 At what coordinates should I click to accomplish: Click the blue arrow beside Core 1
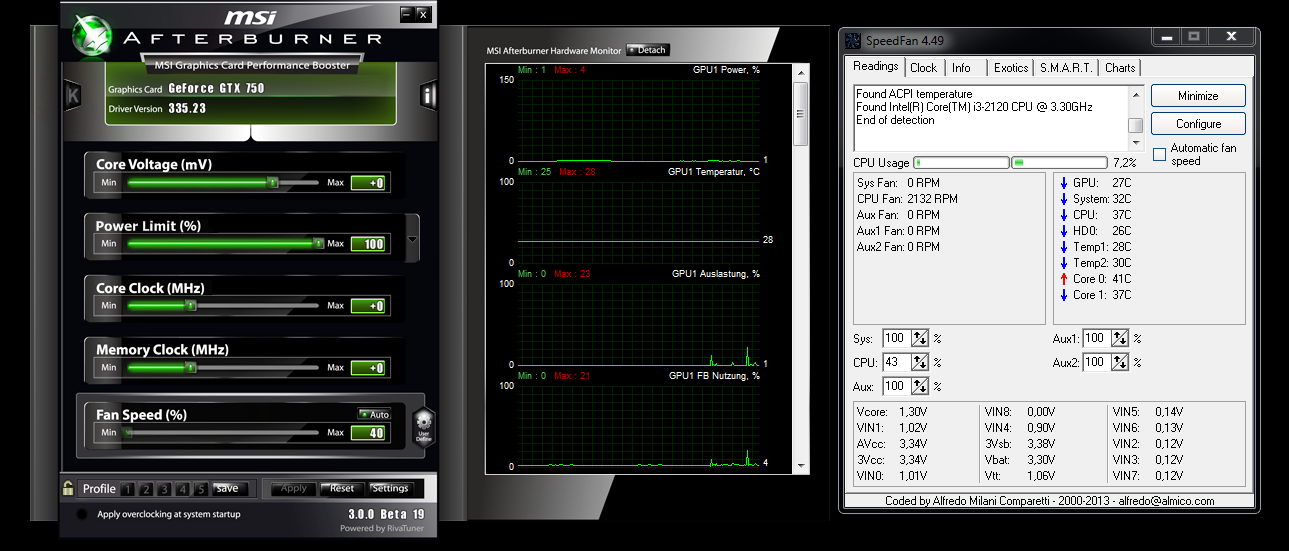[x=1064, y=295]
